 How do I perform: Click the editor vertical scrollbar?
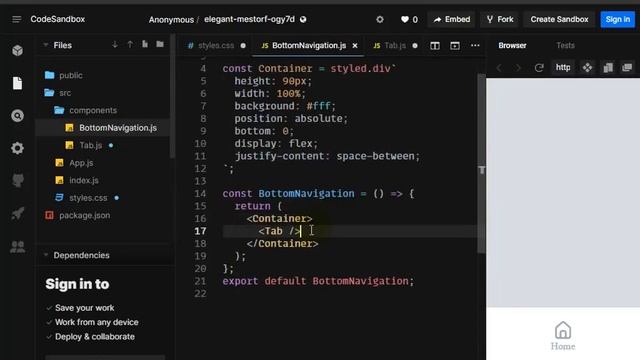pos(482,163)
